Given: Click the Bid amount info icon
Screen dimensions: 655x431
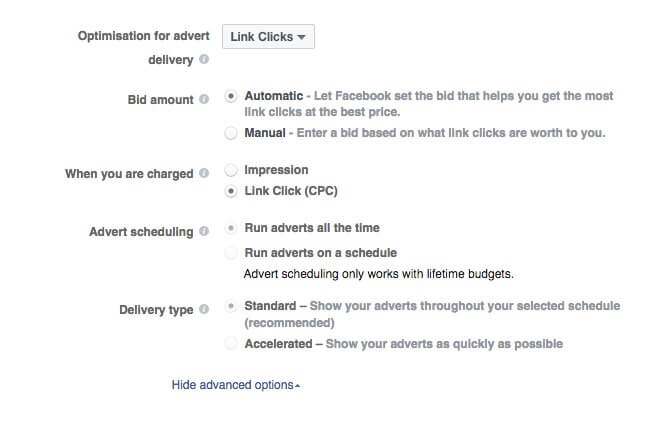Looking at the screenshot, I should click(204, 99).
